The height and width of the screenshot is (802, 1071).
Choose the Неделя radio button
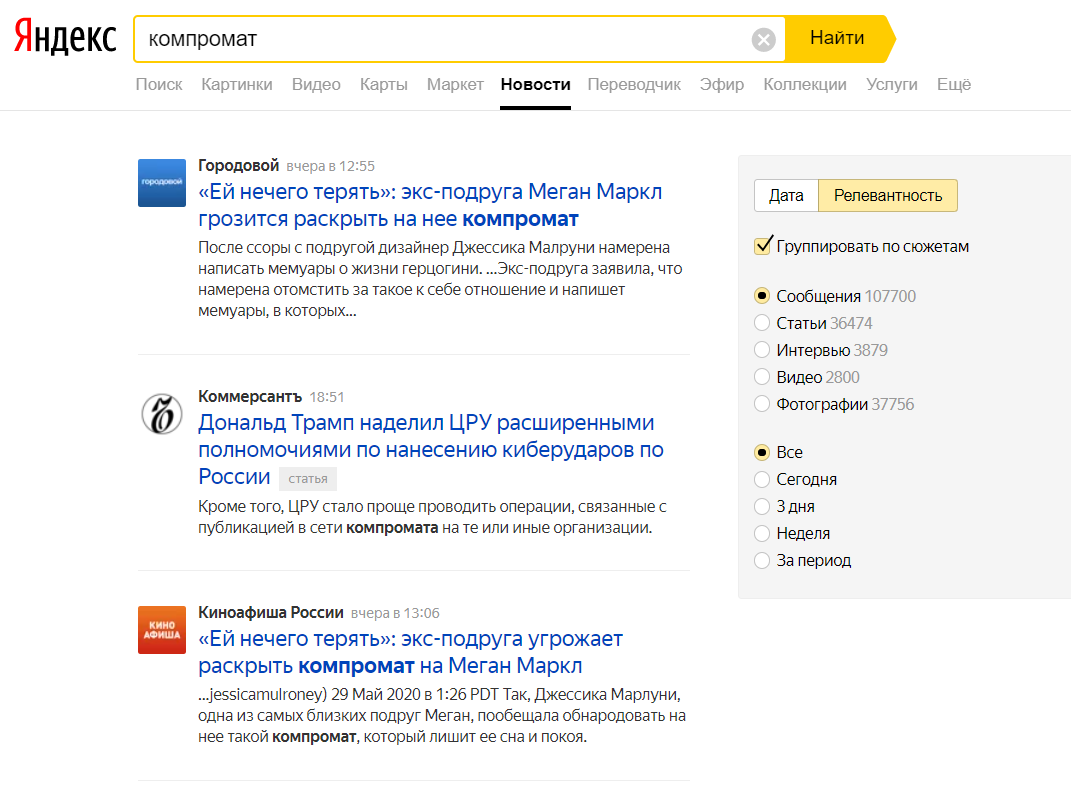tap(762, 534)
